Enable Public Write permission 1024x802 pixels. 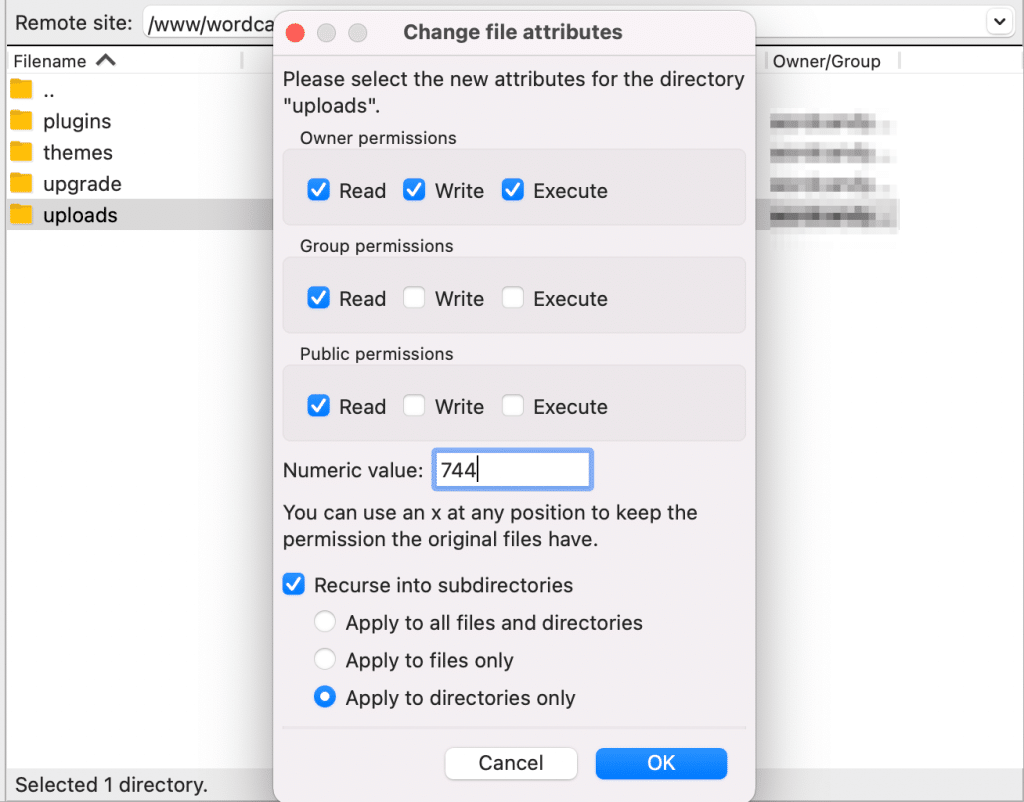click(x=413, y=405)
